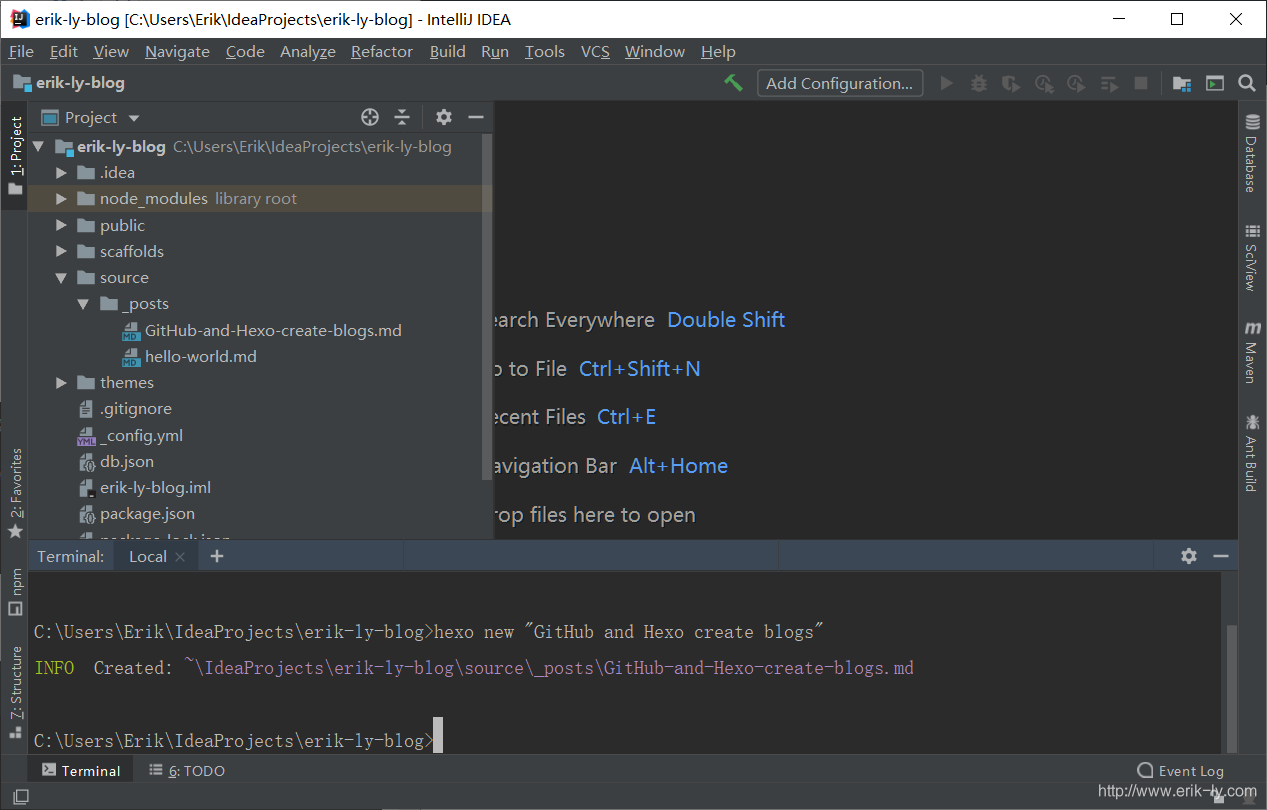Viewport: 1267px width, 810px height.
Task: Collapse the erik-ly-blog root node arrow
Action: click(39, 146)
